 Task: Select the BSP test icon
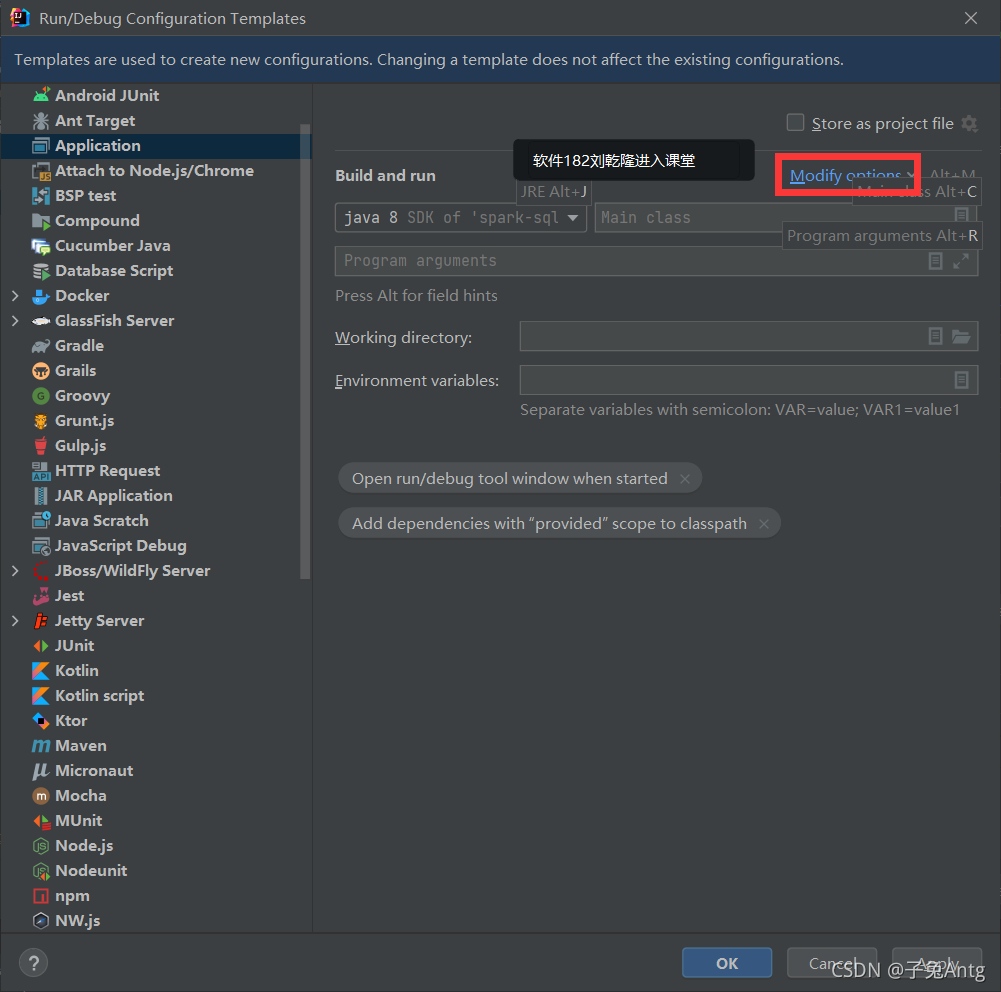tap(41, 195)
